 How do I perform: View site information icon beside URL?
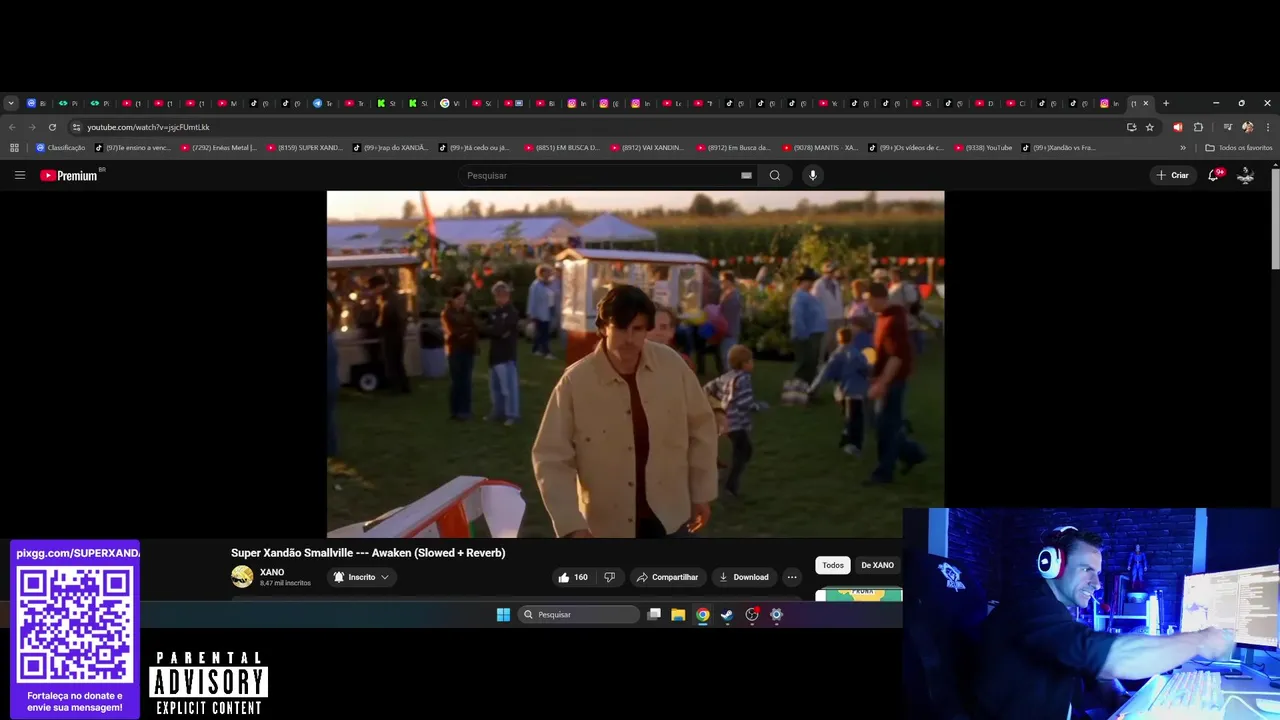click(x=76, y=127)
